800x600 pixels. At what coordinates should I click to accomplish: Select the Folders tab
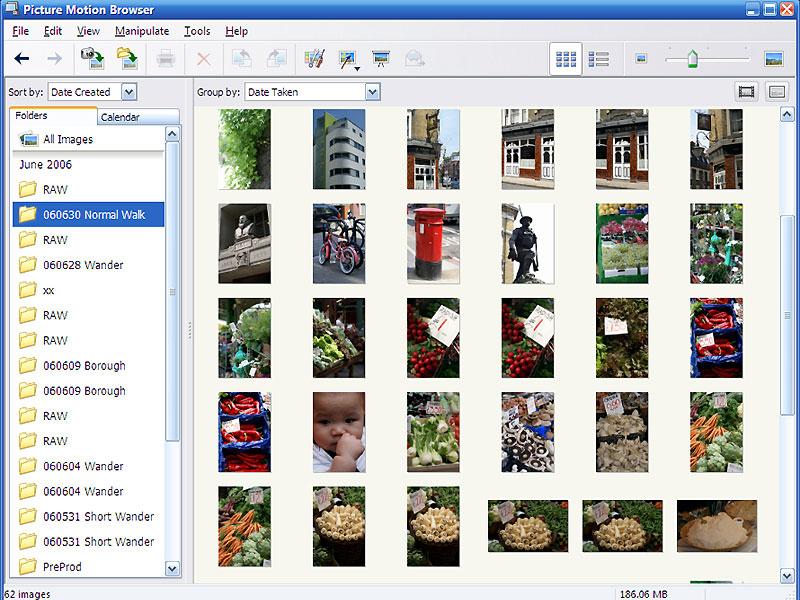coord(53,115)
